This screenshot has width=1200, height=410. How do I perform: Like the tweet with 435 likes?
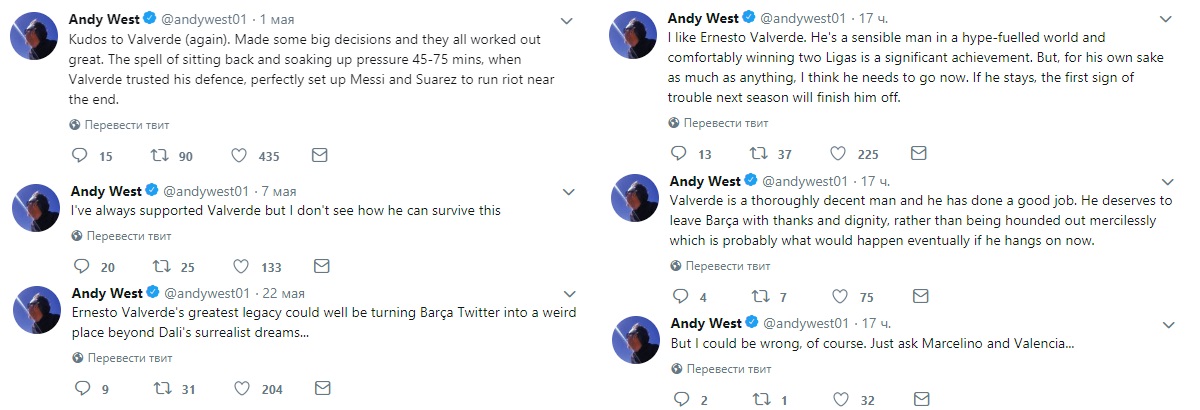click(239, 156)
